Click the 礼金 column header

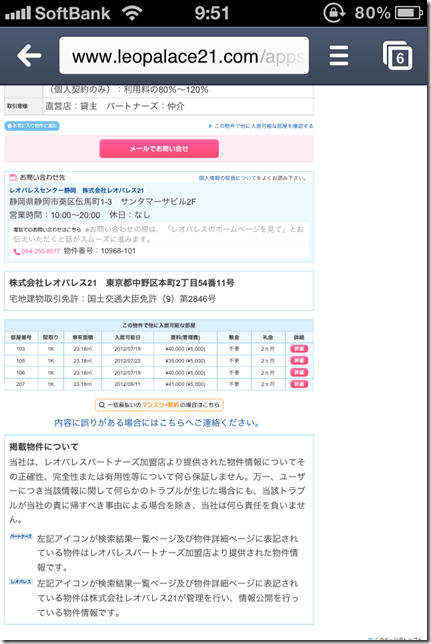(268, 337)
